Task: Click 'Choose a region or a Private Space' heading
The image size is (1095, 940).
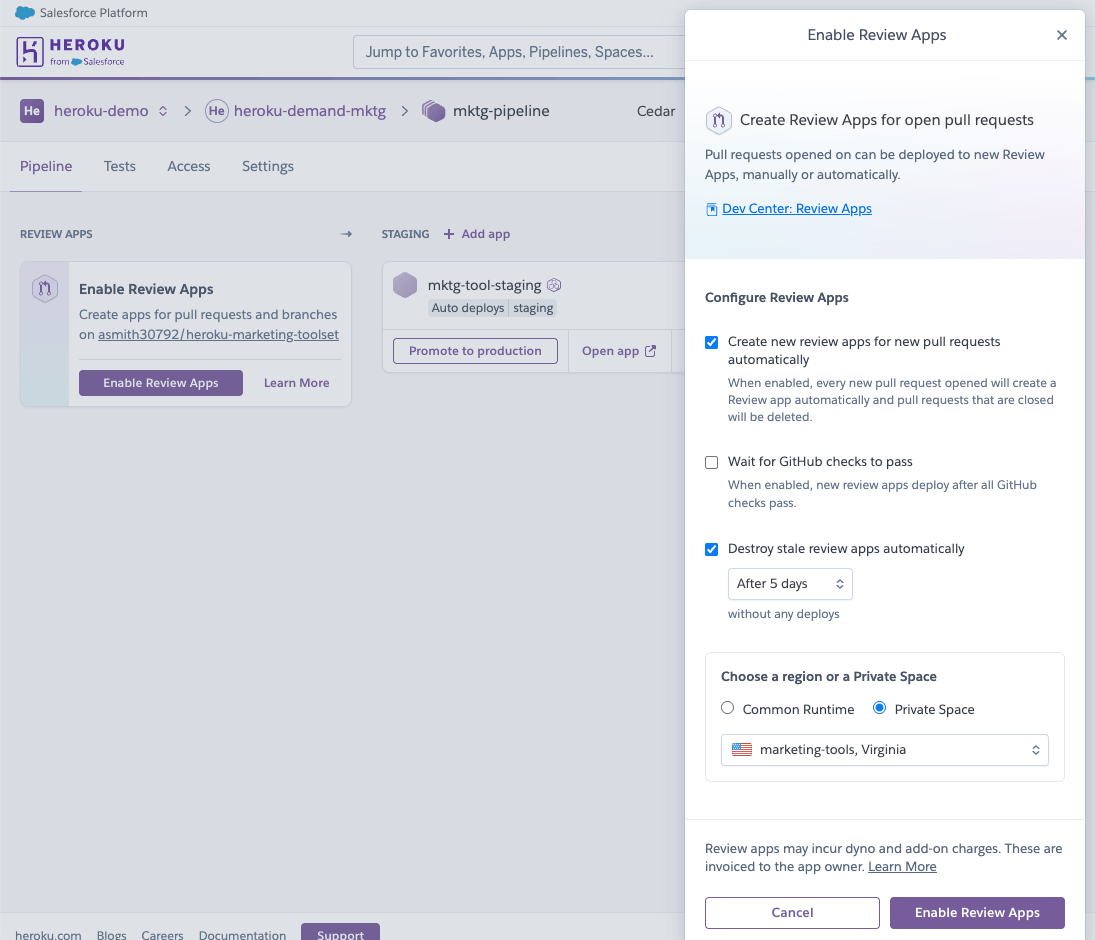Action: [x=828, y=677]
